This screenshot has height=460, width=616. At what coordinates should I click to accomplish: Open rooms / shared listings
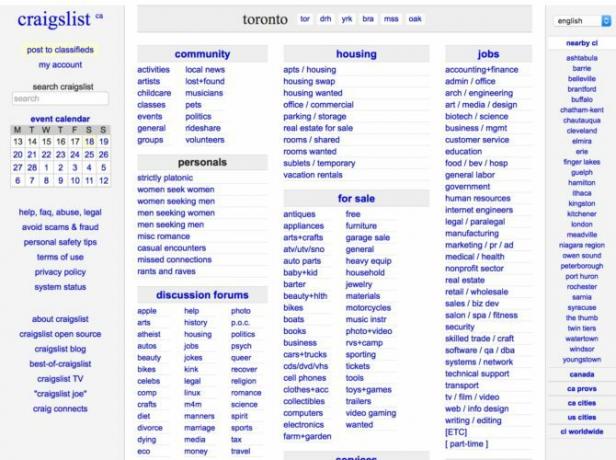311,140
